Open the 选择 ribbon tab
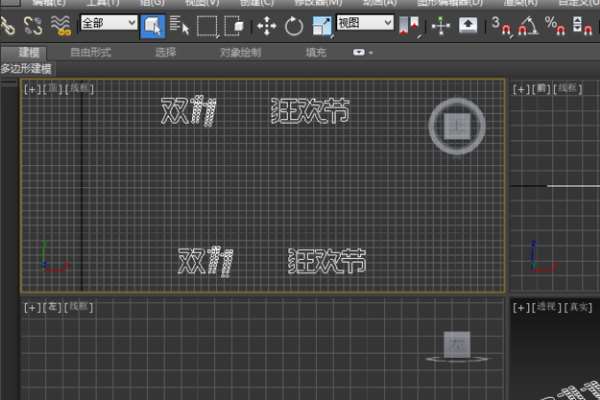This screenshot has width=600, height=400. click(x=166, y=52)
